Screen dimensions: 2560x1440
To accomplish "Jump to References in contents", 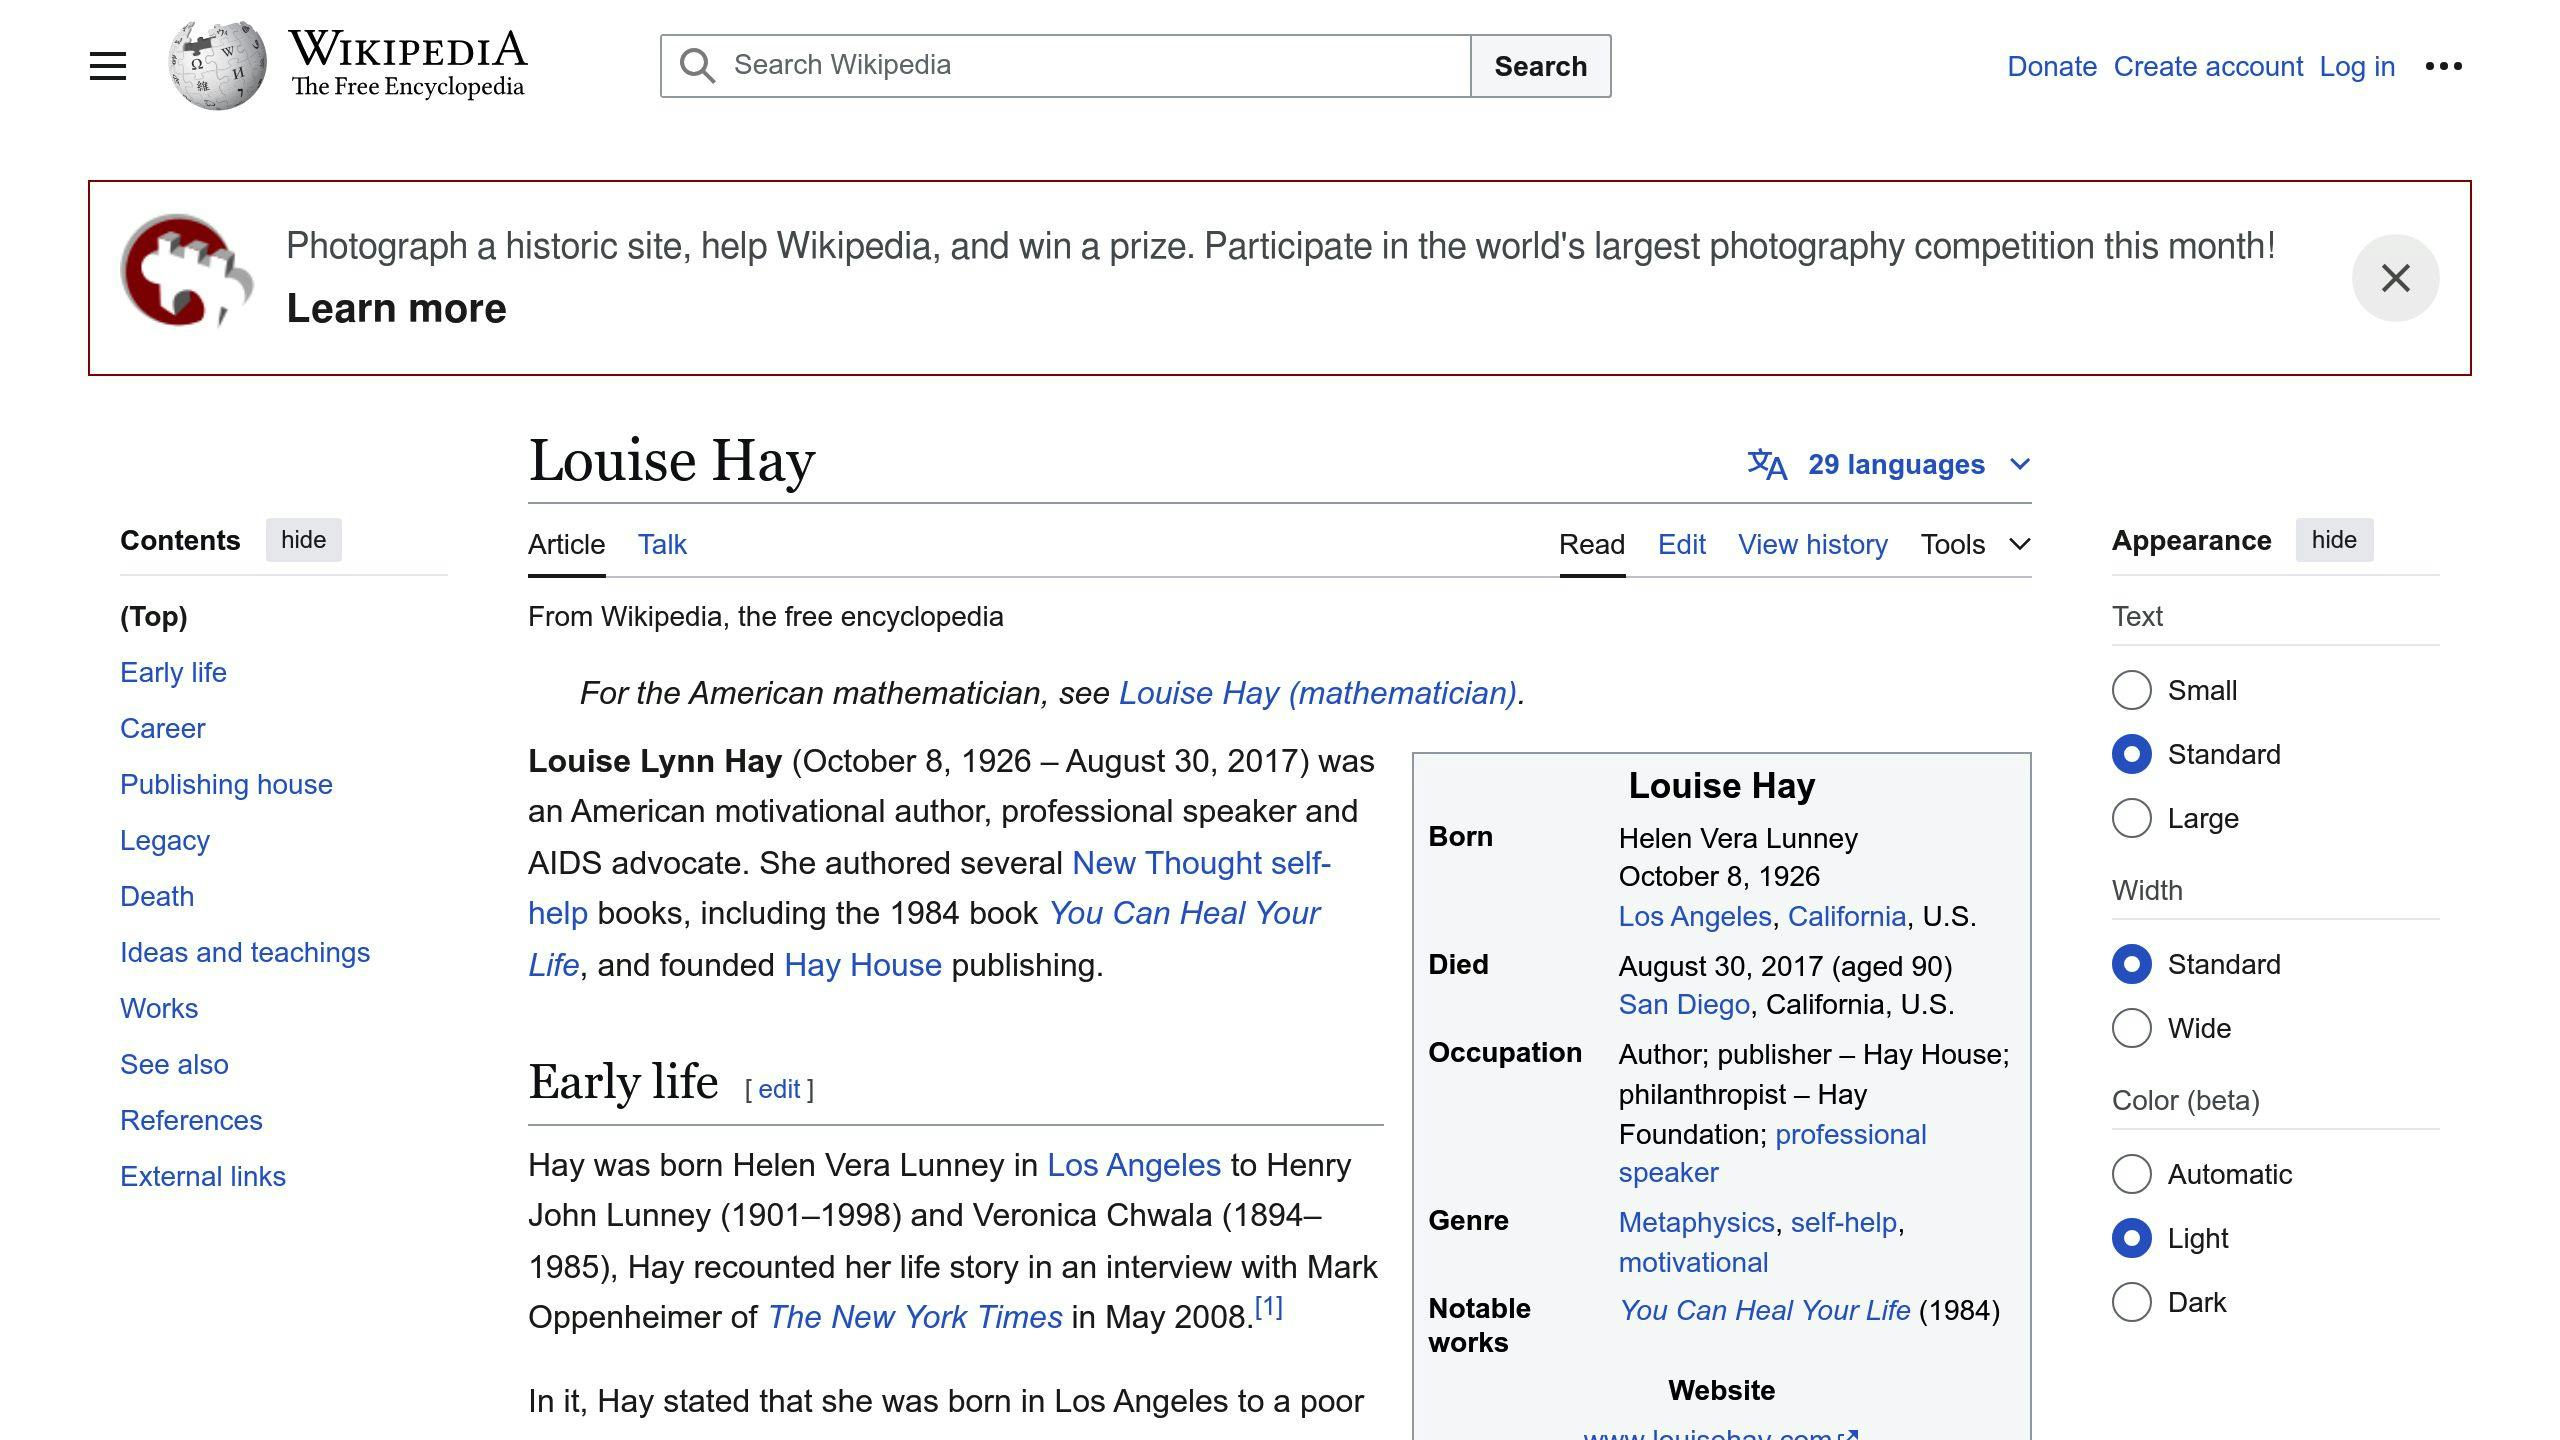I will coord(191,1120).
